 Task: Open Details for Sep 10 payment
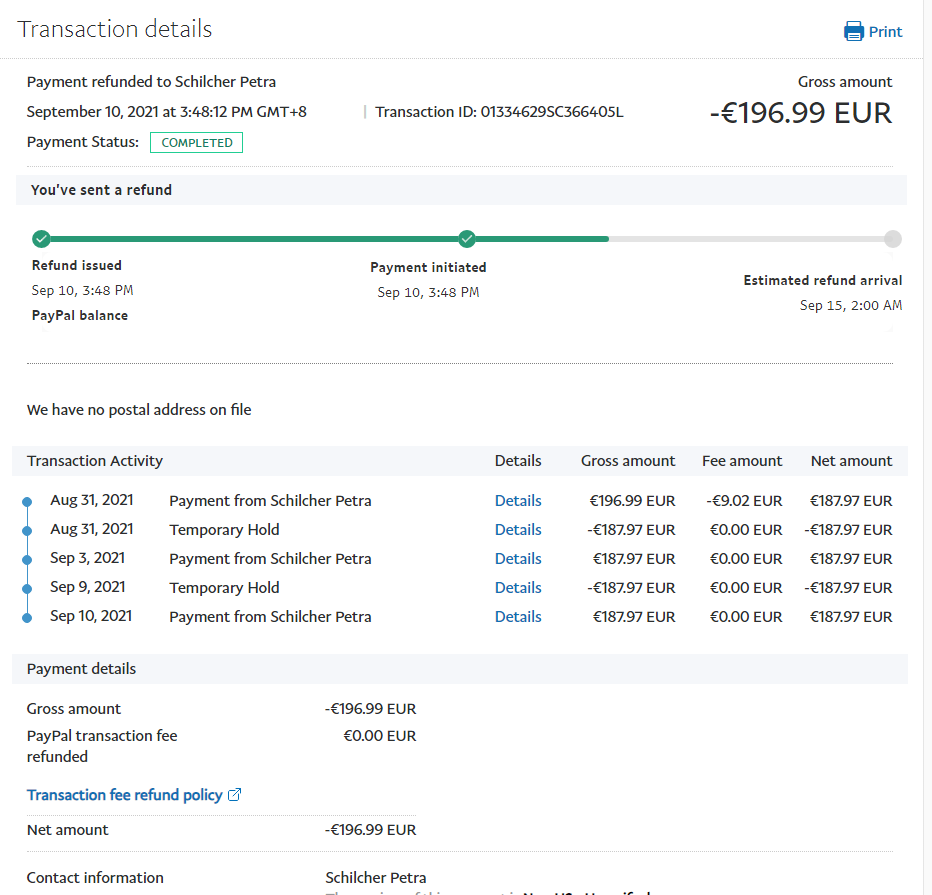click(x=518, y=617)
